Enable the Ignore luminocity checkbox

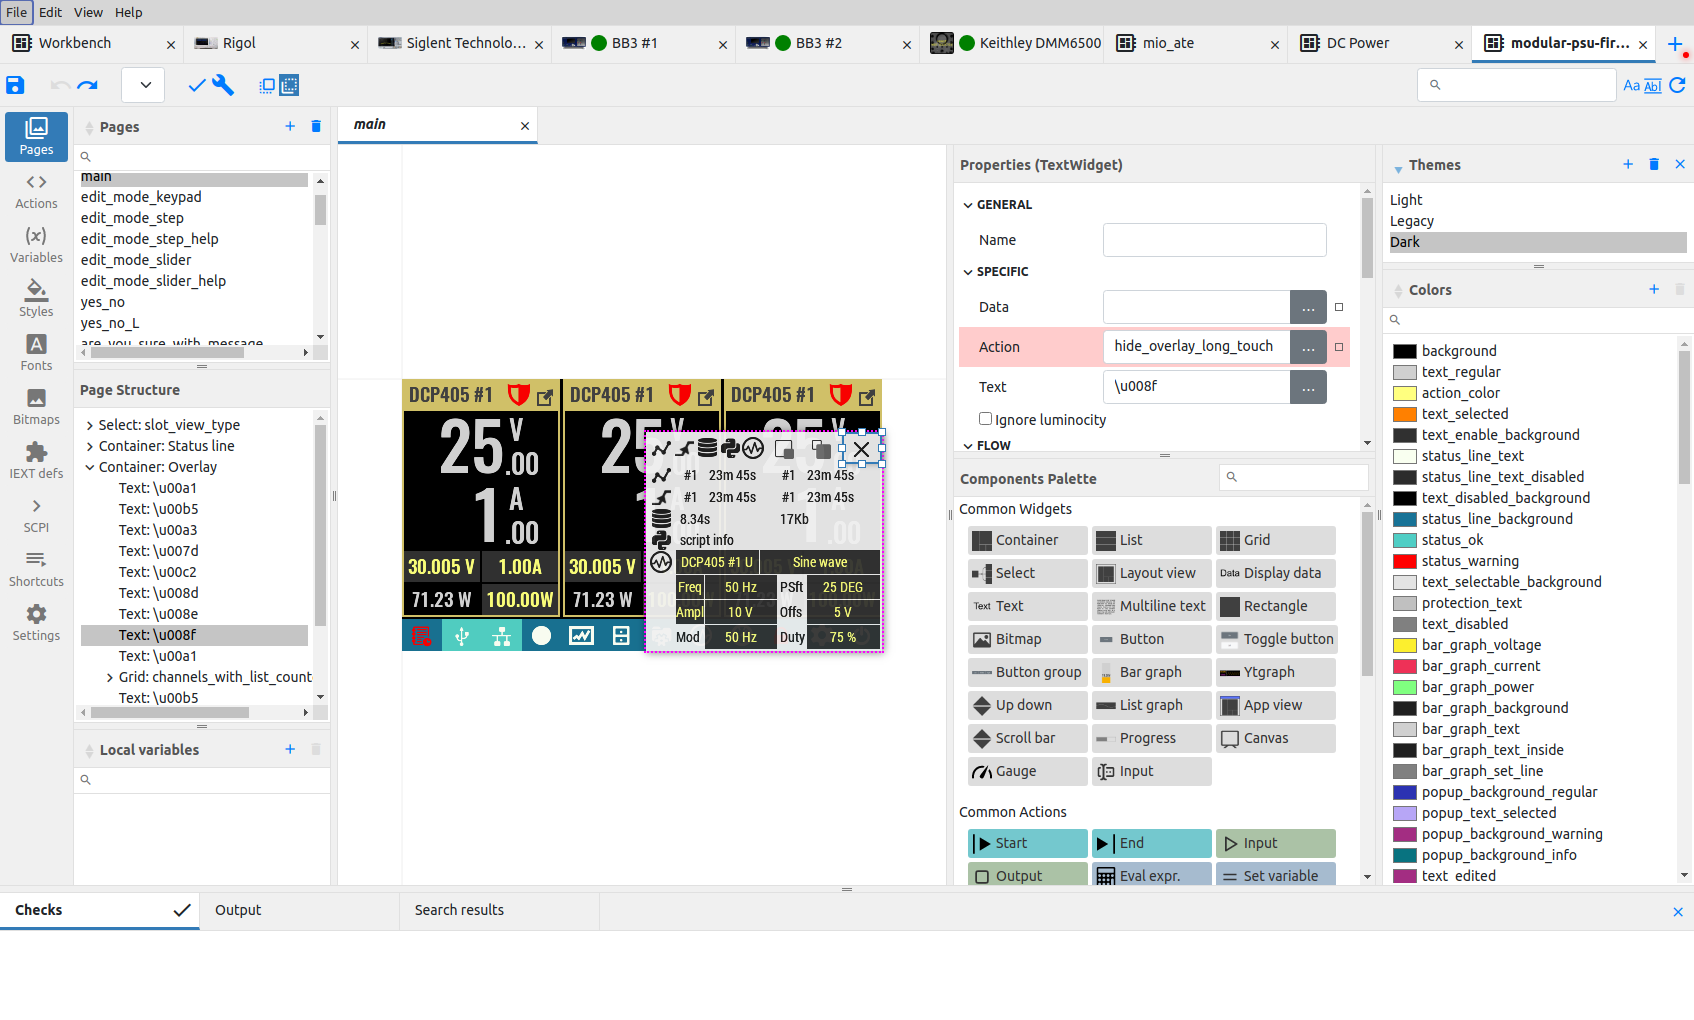[x=986, y=419]
